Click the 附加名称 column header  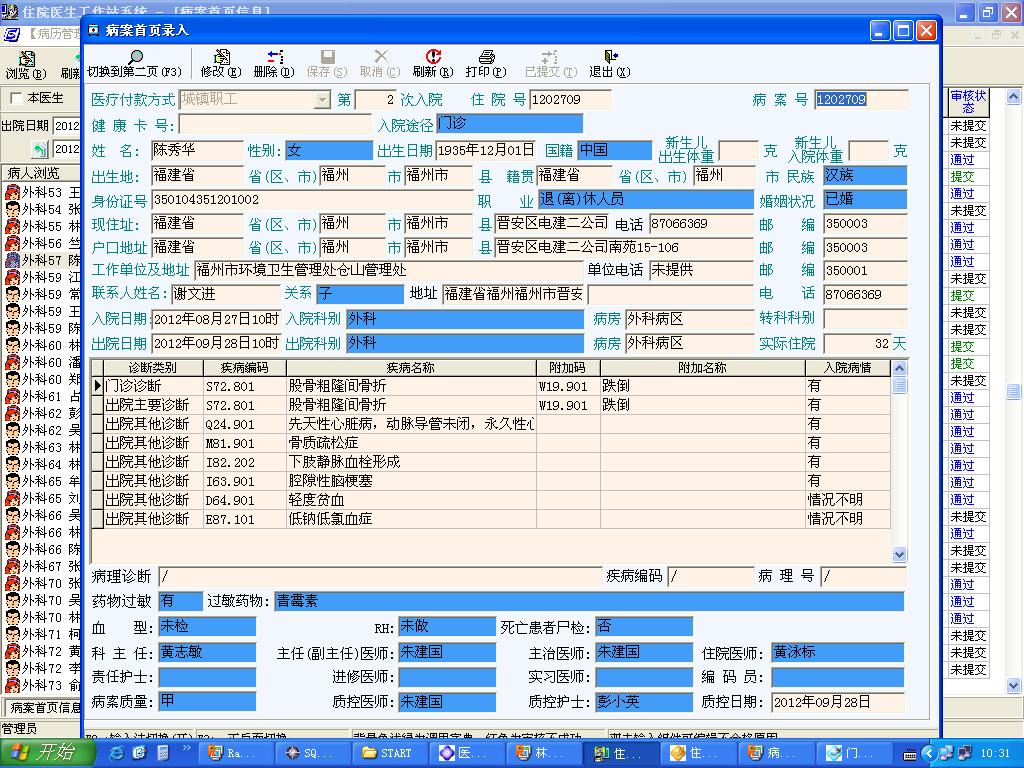(x=702, y=368)
